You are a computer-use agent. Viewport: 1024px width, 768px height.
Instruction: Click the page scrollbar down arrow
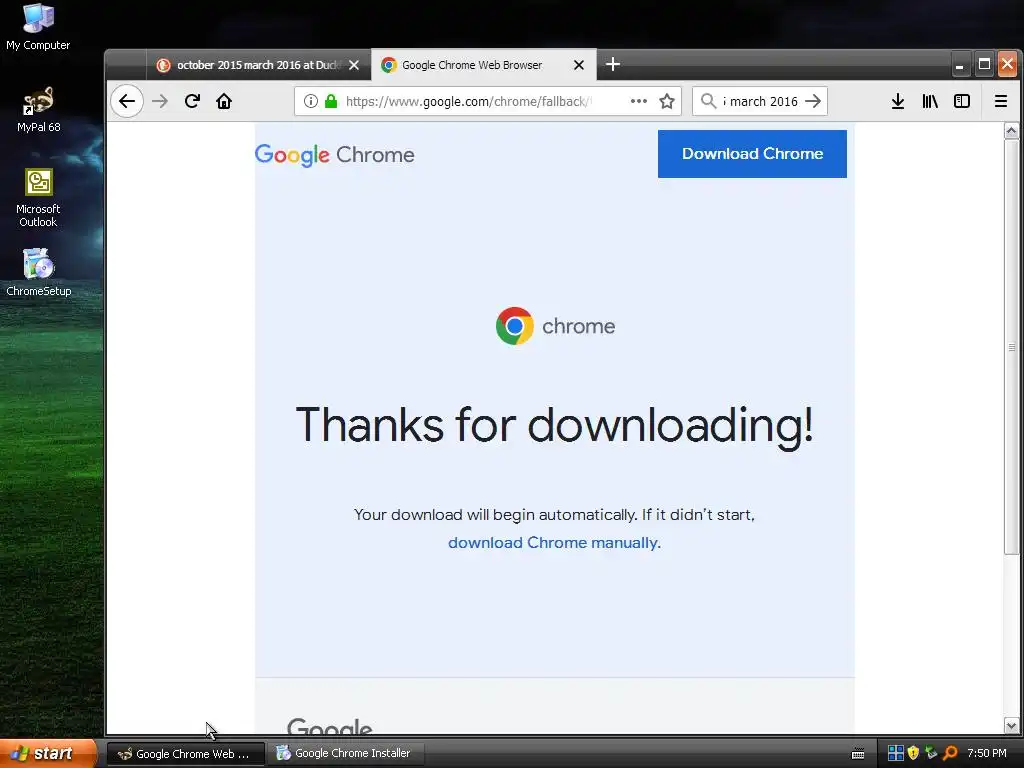point(1012,725)
